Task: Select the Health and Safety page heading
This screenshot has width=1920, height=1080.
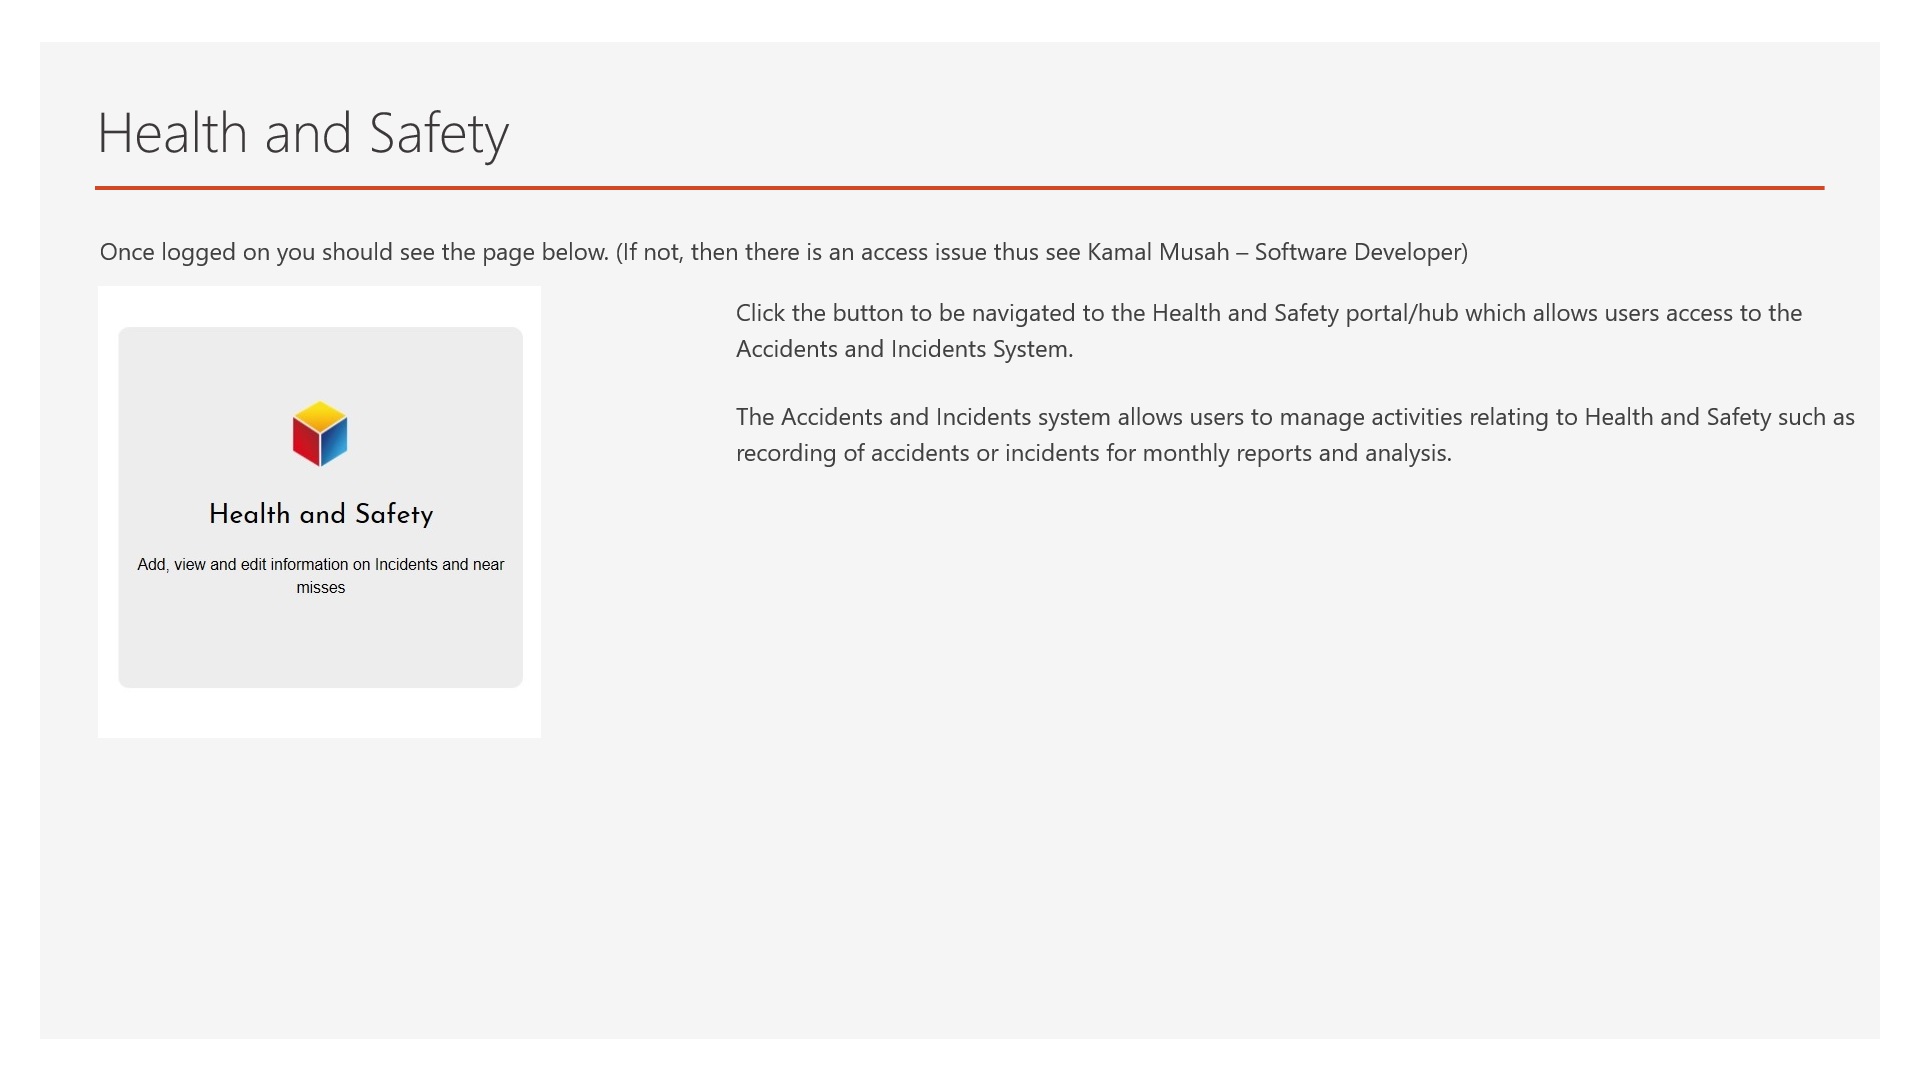Action: [x=302, y=131]
